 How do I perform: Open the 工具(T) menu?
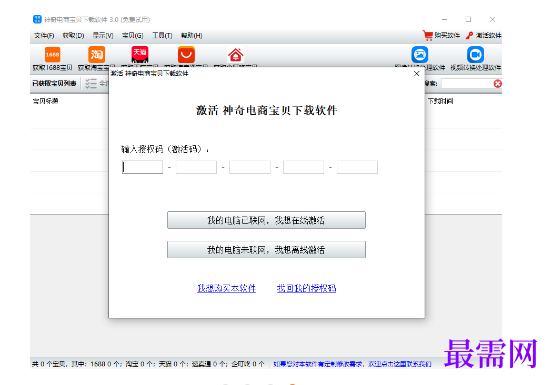(162, 35)
